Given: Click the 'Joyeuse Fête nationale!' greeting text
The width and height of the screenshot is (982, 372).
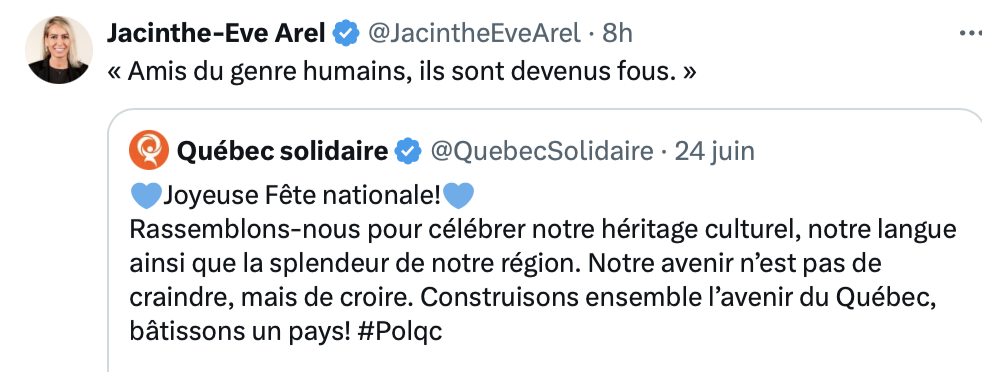Looking at the screenshot, I should [x=302, y=196].
